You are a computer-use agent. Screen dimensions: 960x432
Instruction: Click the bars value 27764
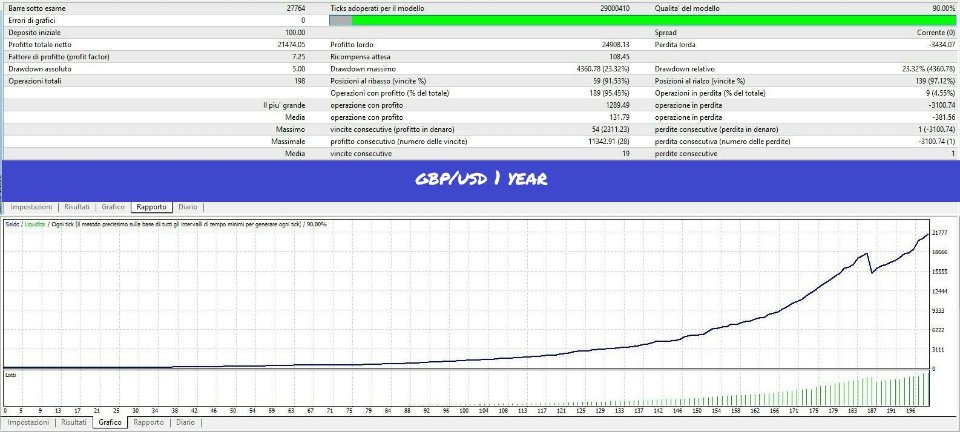pyautogui.click(x=295, y=9)
